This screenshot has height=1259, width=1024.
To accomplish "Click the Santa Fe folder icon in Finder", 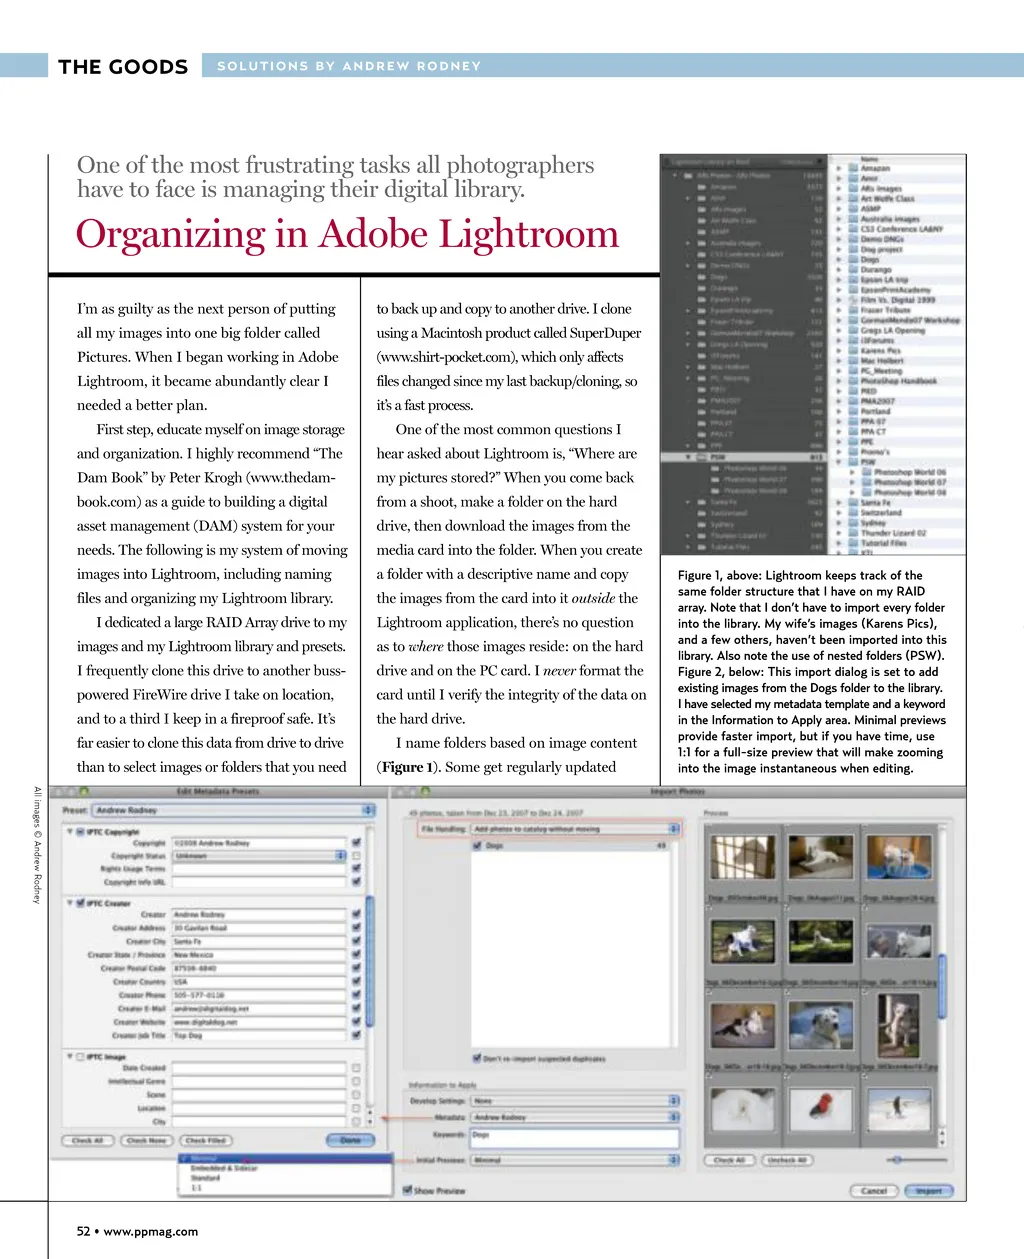I will pyautogui.click(x=853, y=502).
